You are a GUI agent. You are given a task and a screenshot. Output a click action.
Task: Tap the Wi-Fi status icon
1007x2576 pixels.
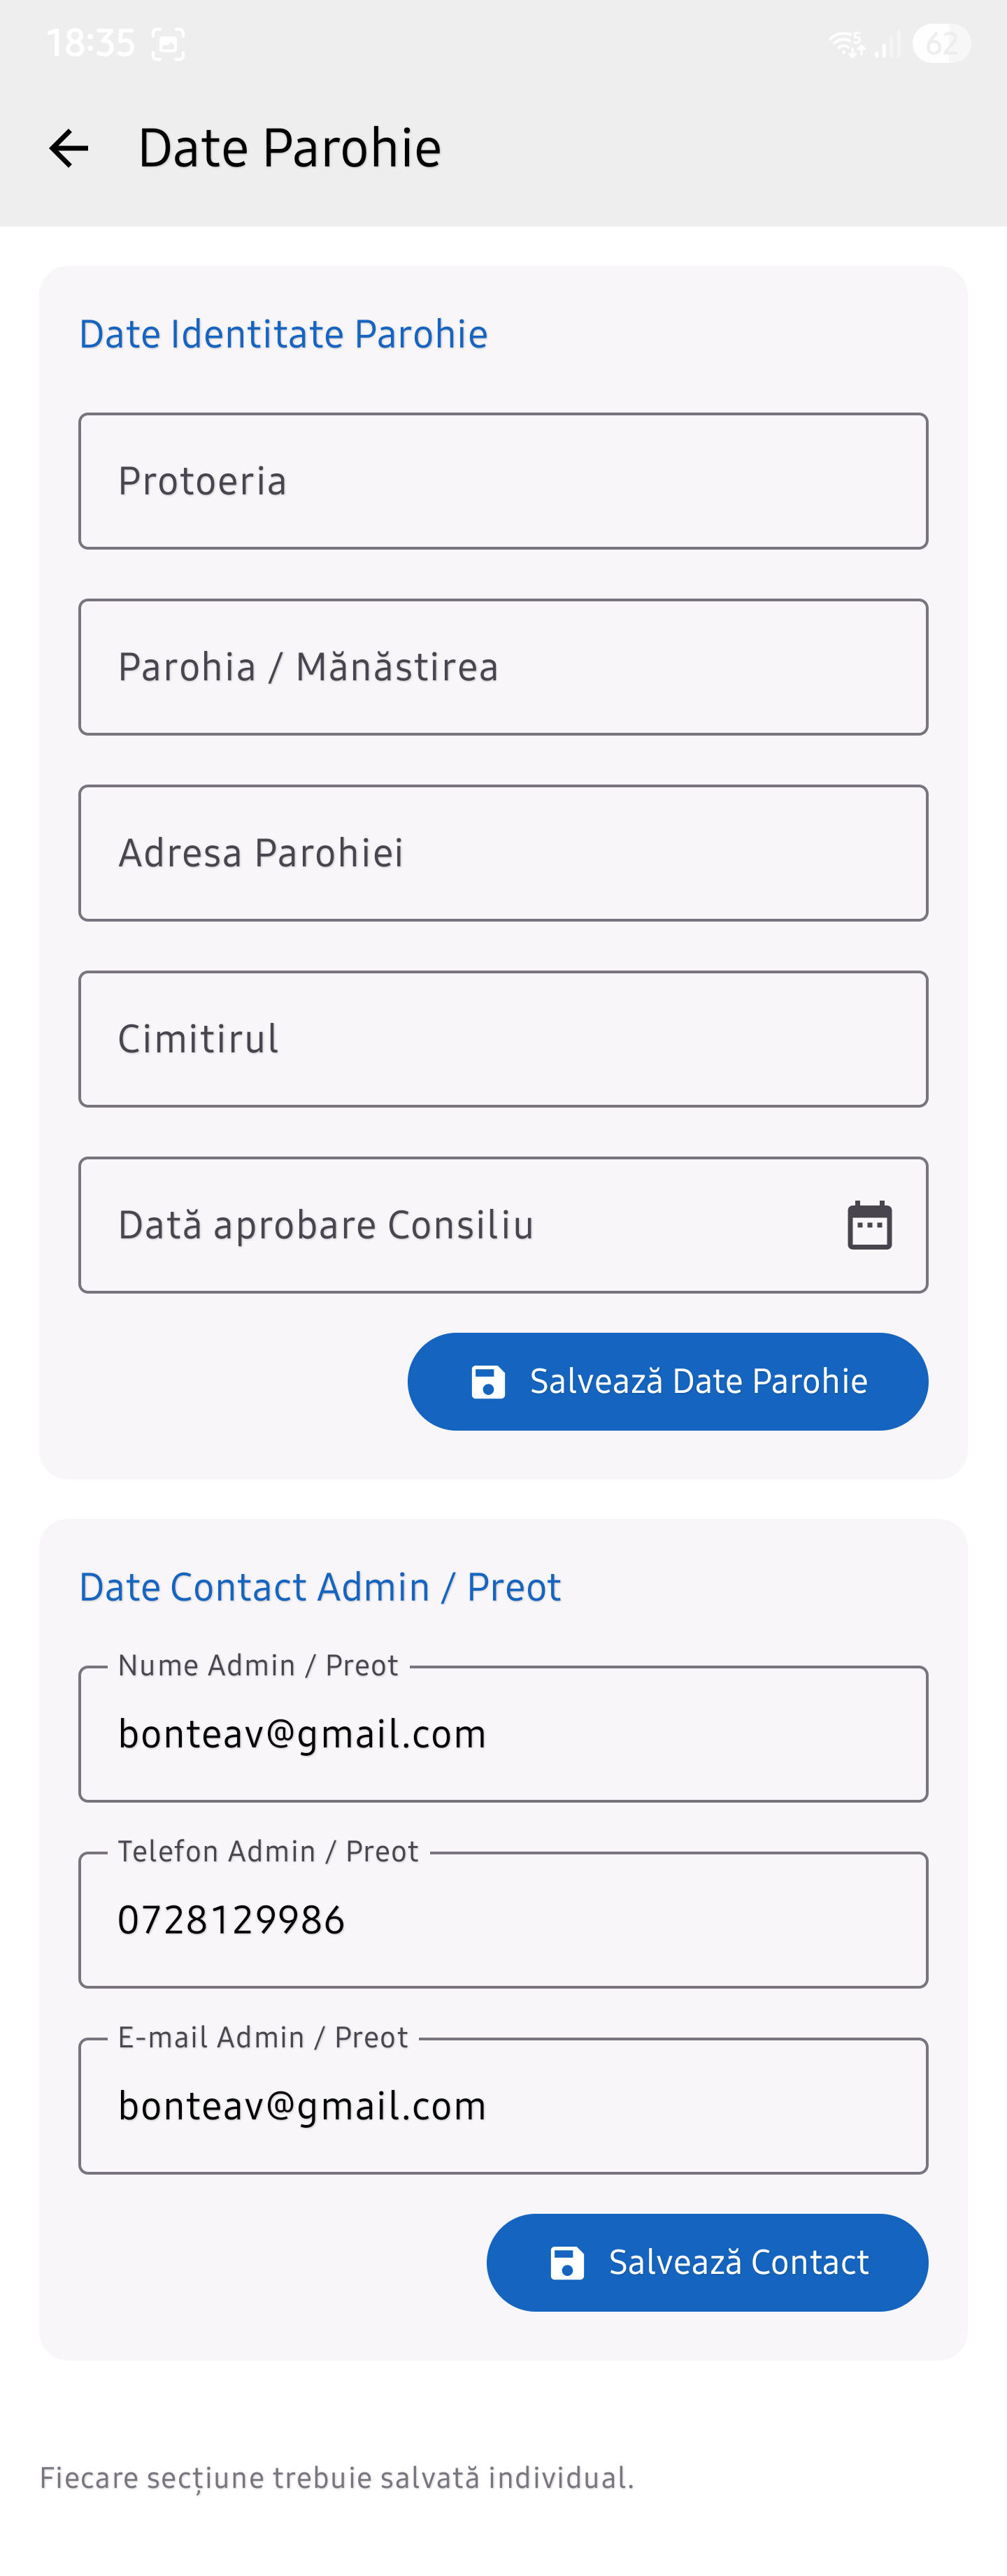tap(845, 42)
